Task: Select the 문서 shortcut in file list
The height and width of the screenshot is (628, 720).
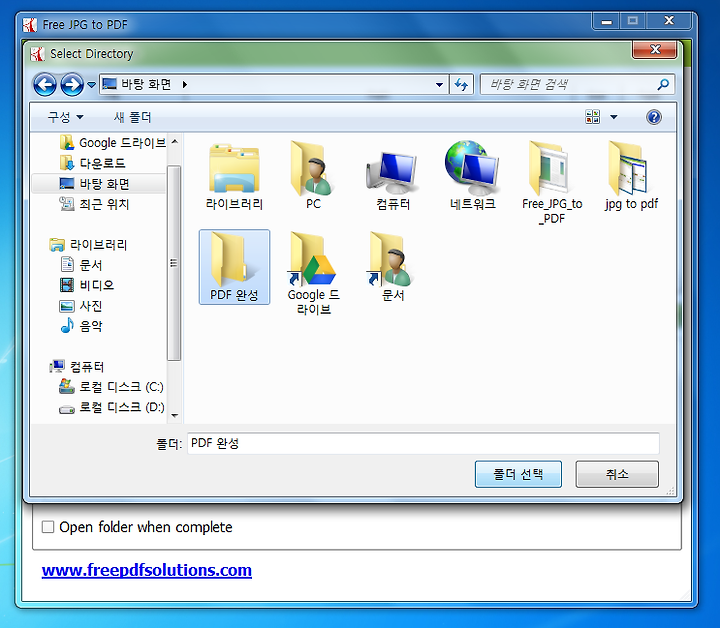Action: pyautogui.click(x=393, y=267)
